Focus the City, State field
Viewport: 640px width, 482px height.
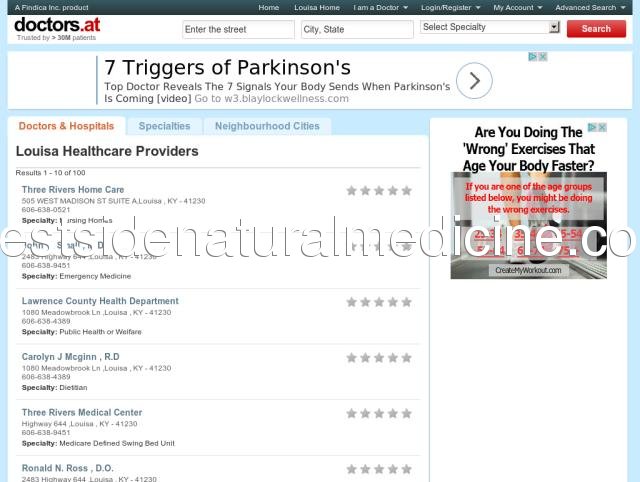click(x=357, y=29)
